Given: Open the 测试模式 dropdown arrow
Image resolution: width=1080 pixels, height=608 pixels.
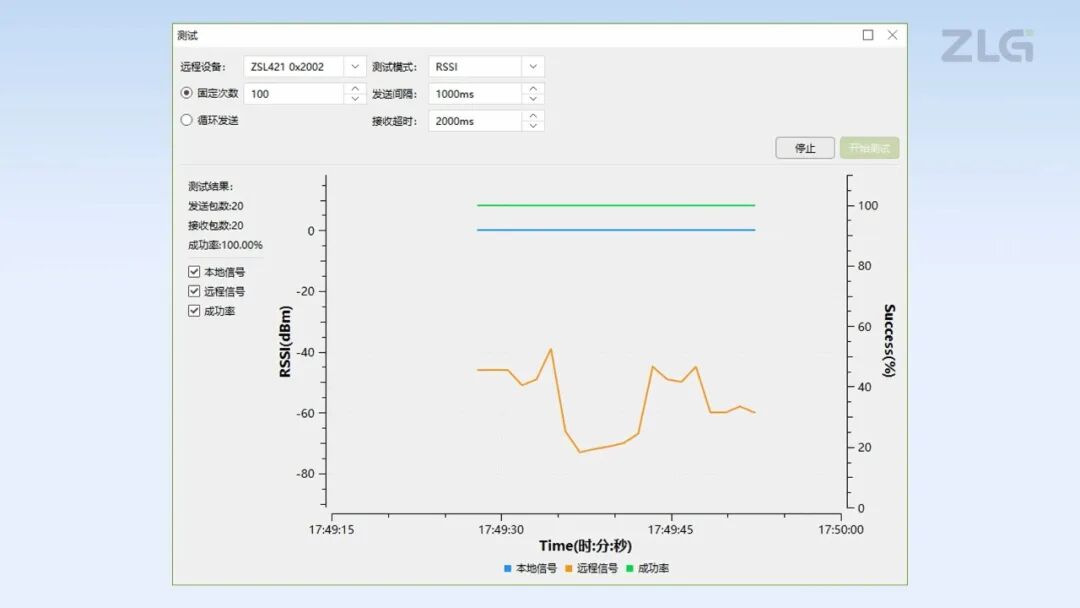Looking at the screenshot, I should coord(533,67).
